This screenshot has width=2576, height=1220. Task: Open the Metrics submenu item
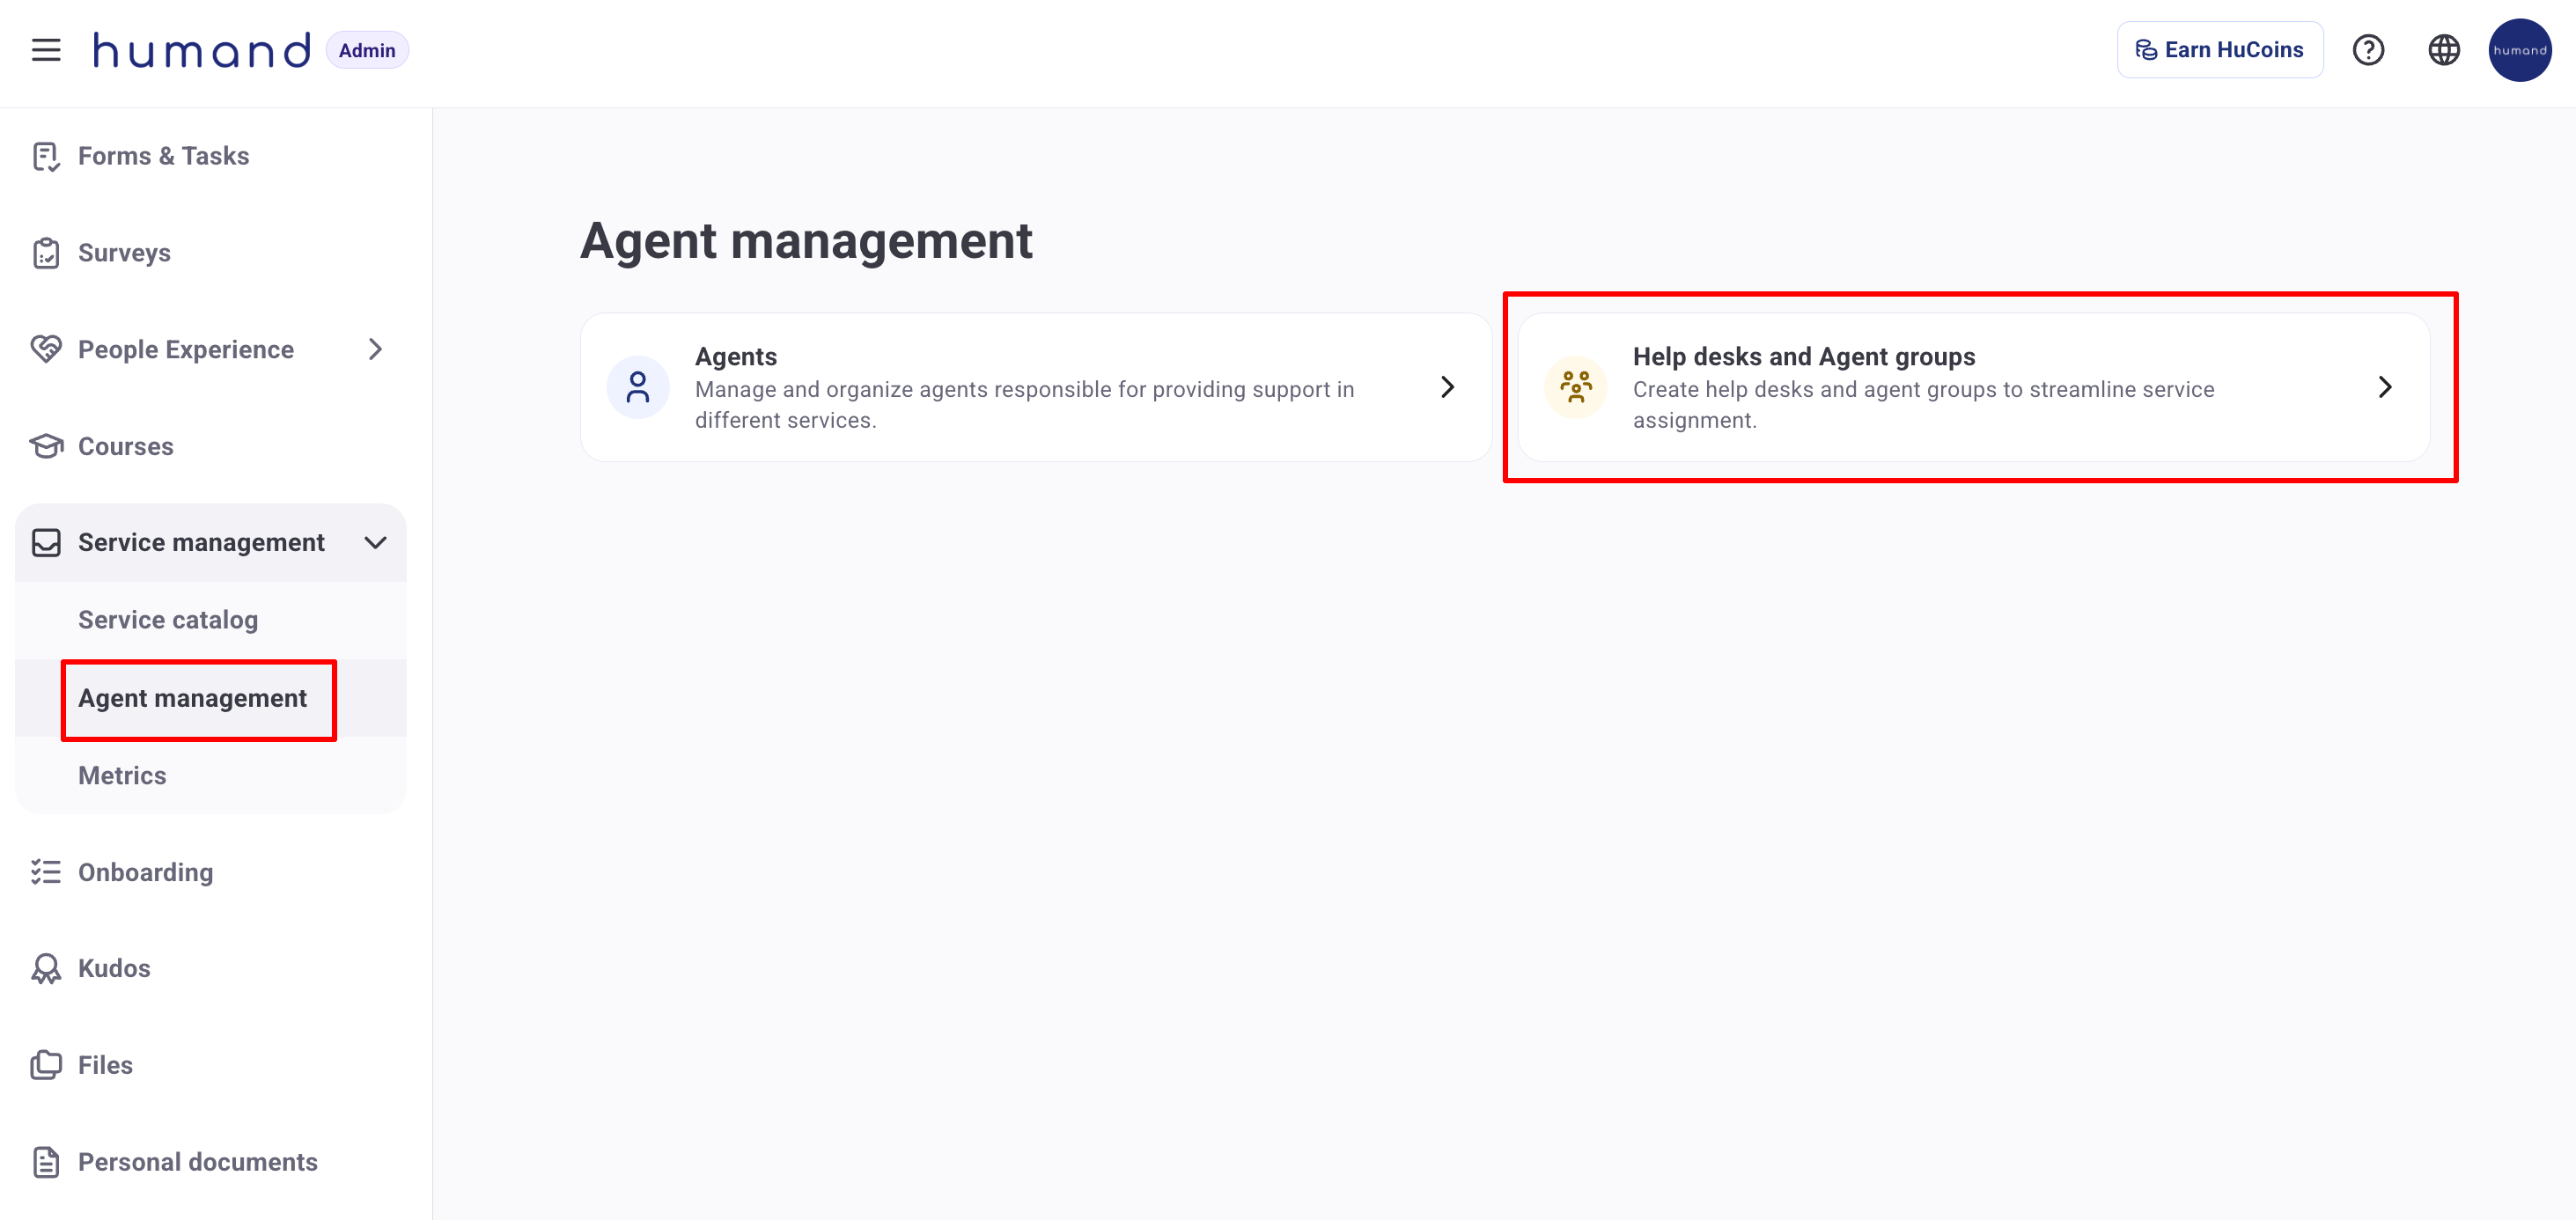click(x=122, y=775)
